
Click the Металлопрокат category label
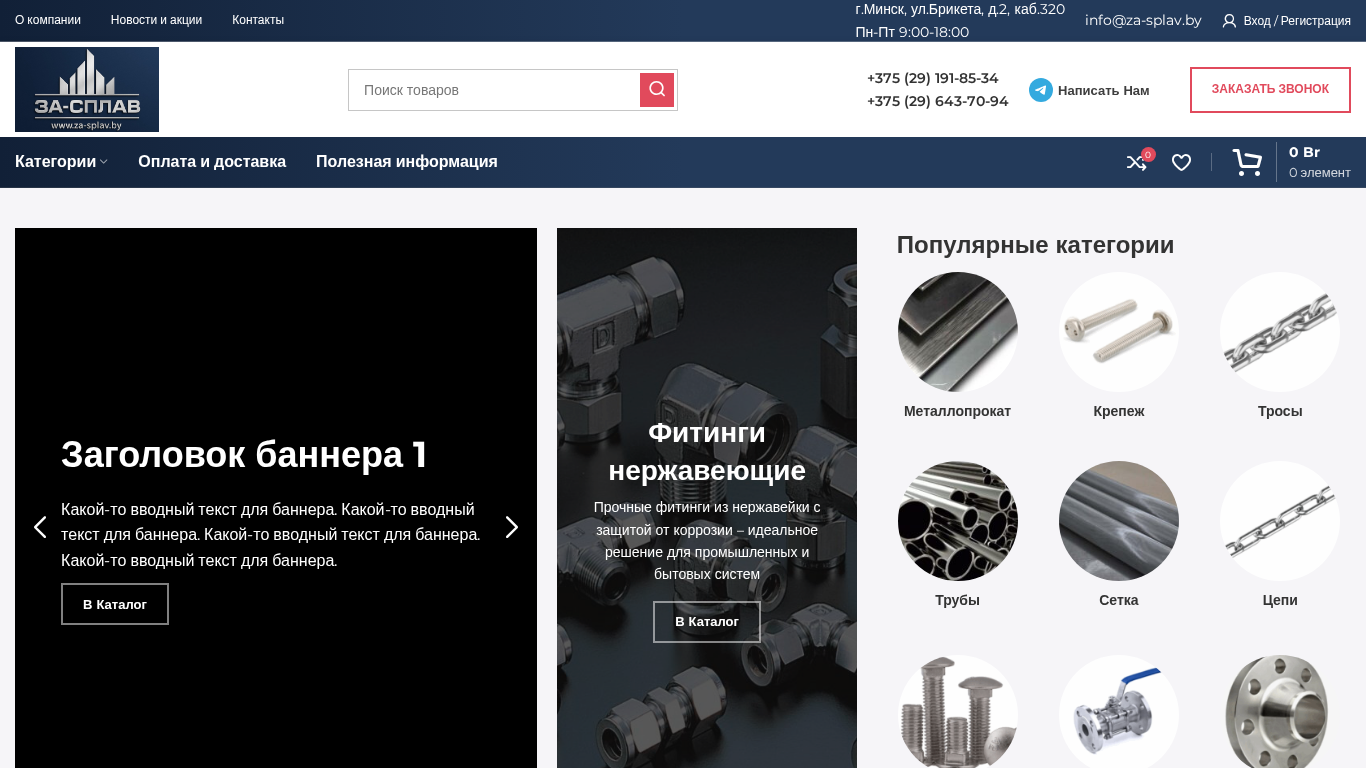tap(958, 411)
